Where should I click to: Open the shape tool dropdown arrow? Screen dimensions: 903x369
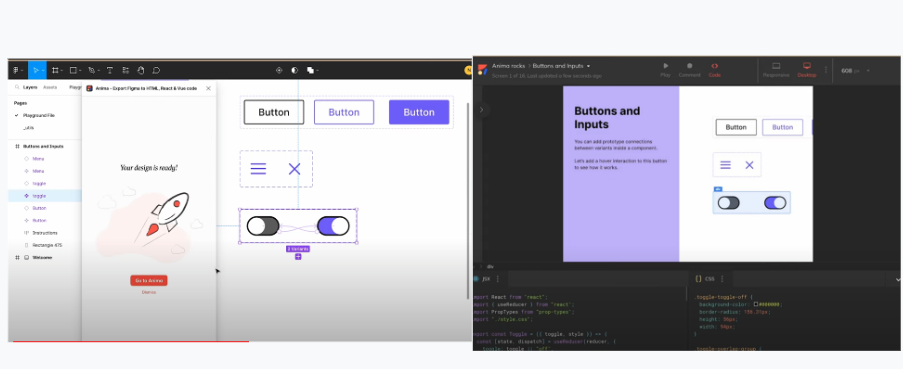[x=80, y=71]
